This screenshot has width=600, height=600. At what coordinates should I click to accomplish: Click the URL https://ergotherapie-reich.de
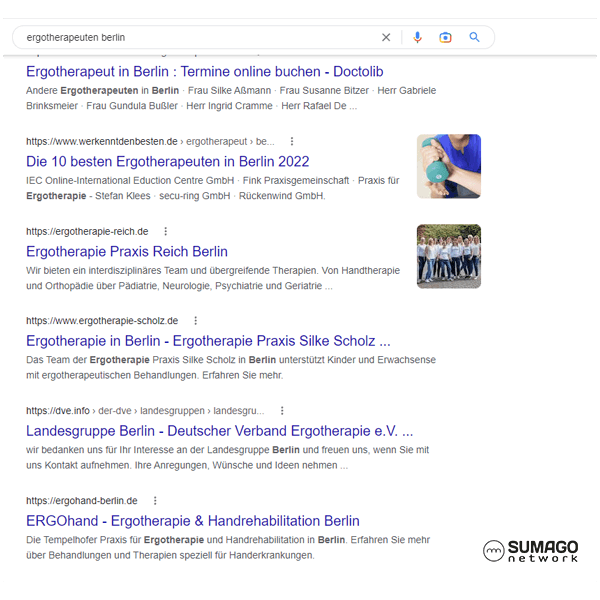pyautogui.click(x=87, y=232)
